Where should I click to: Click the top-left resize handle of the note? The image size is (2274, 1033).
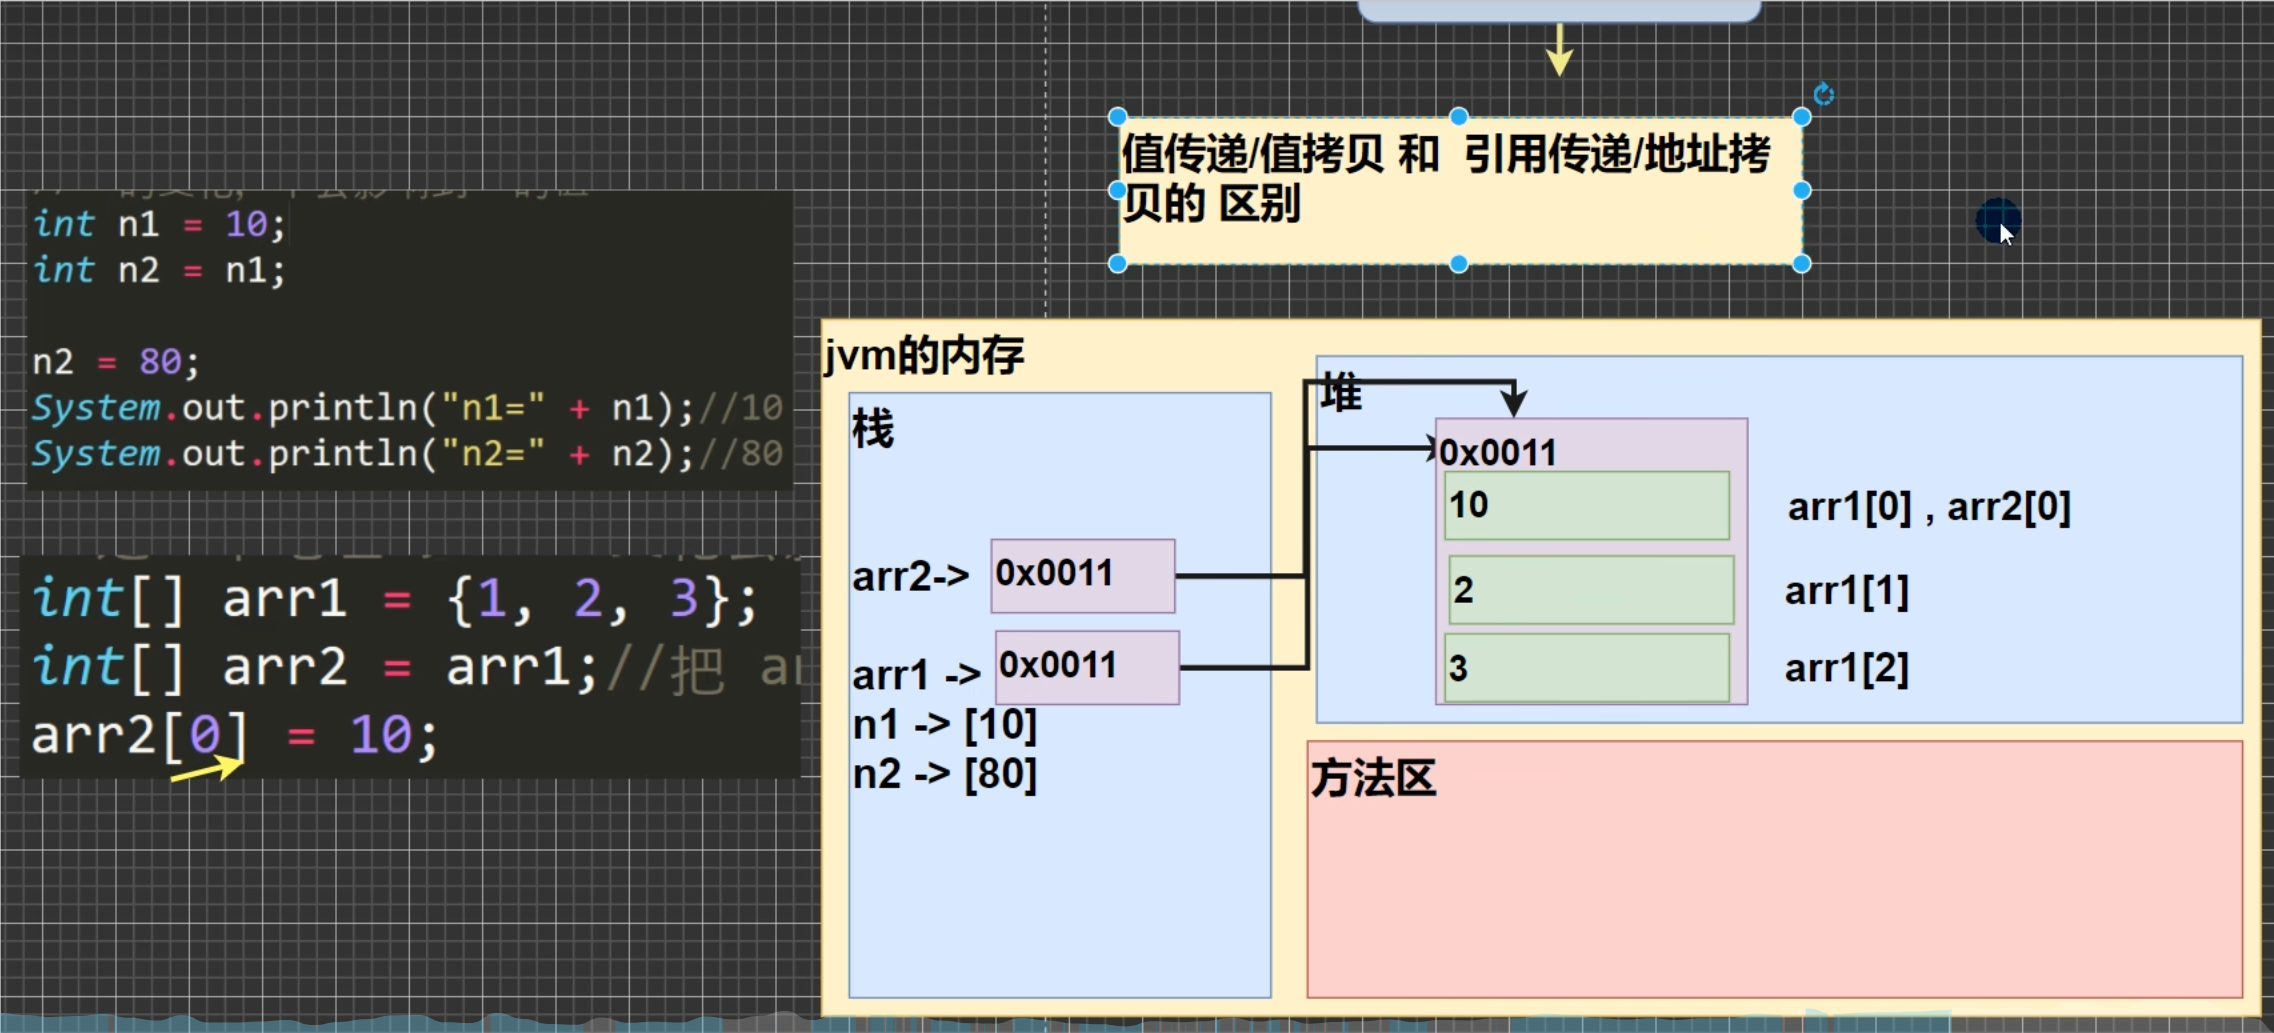(1118, 117)
